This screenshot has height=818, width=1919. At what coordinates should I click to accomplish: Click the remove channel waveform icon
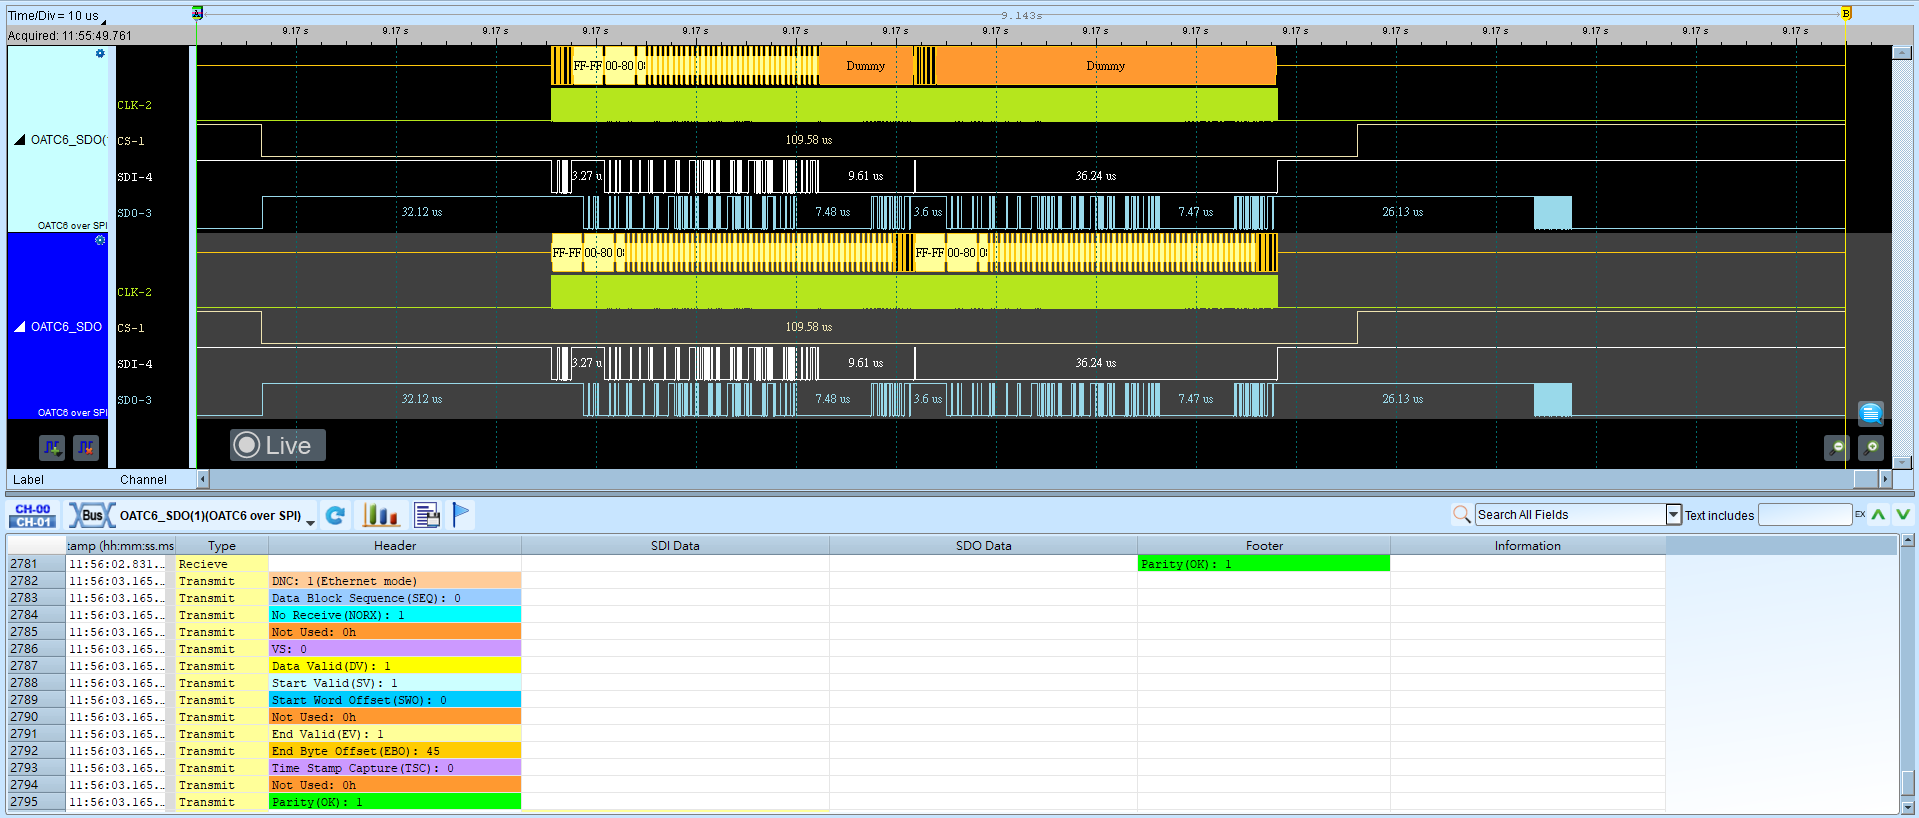point(86,448)
